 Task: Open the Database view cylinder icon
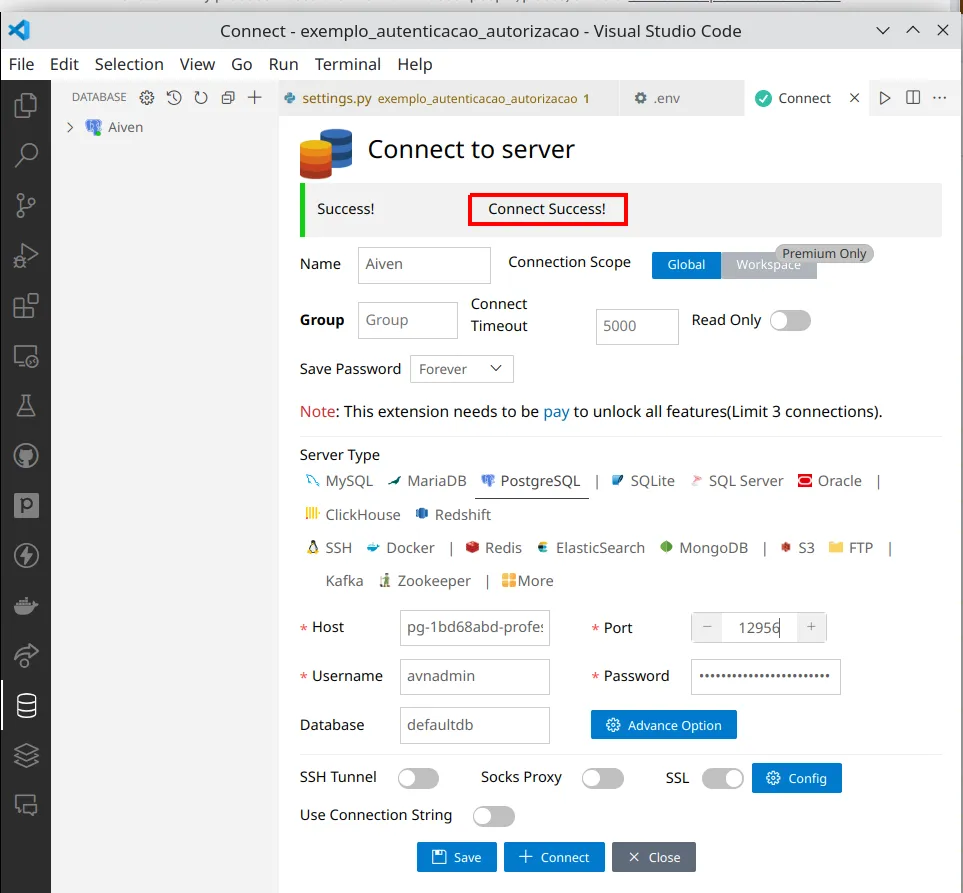26,706
